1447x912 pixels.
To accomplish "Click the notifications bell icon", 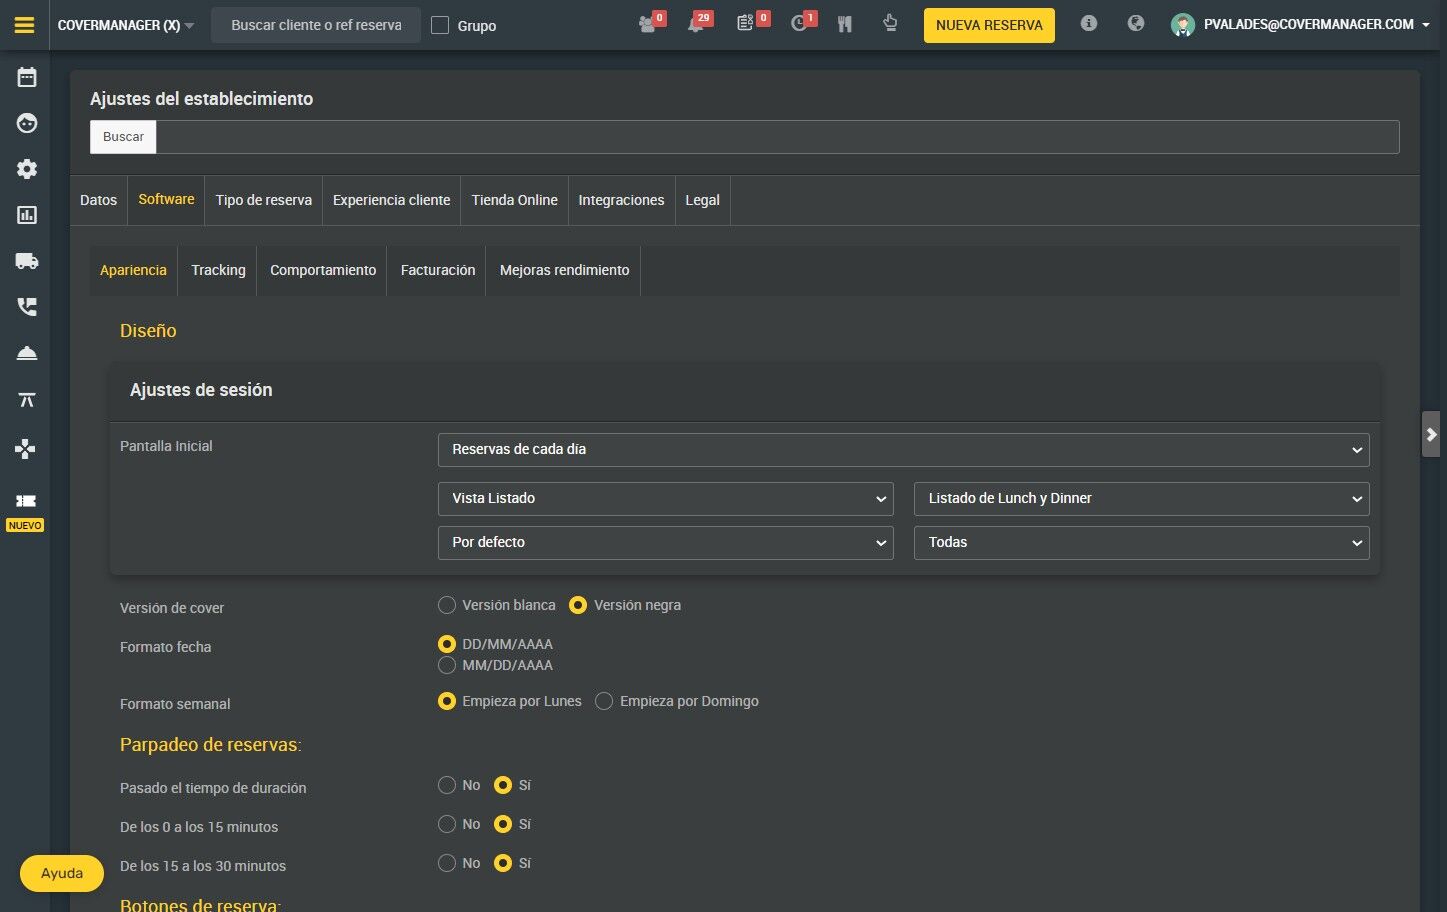I will click(x=696, y=24).
